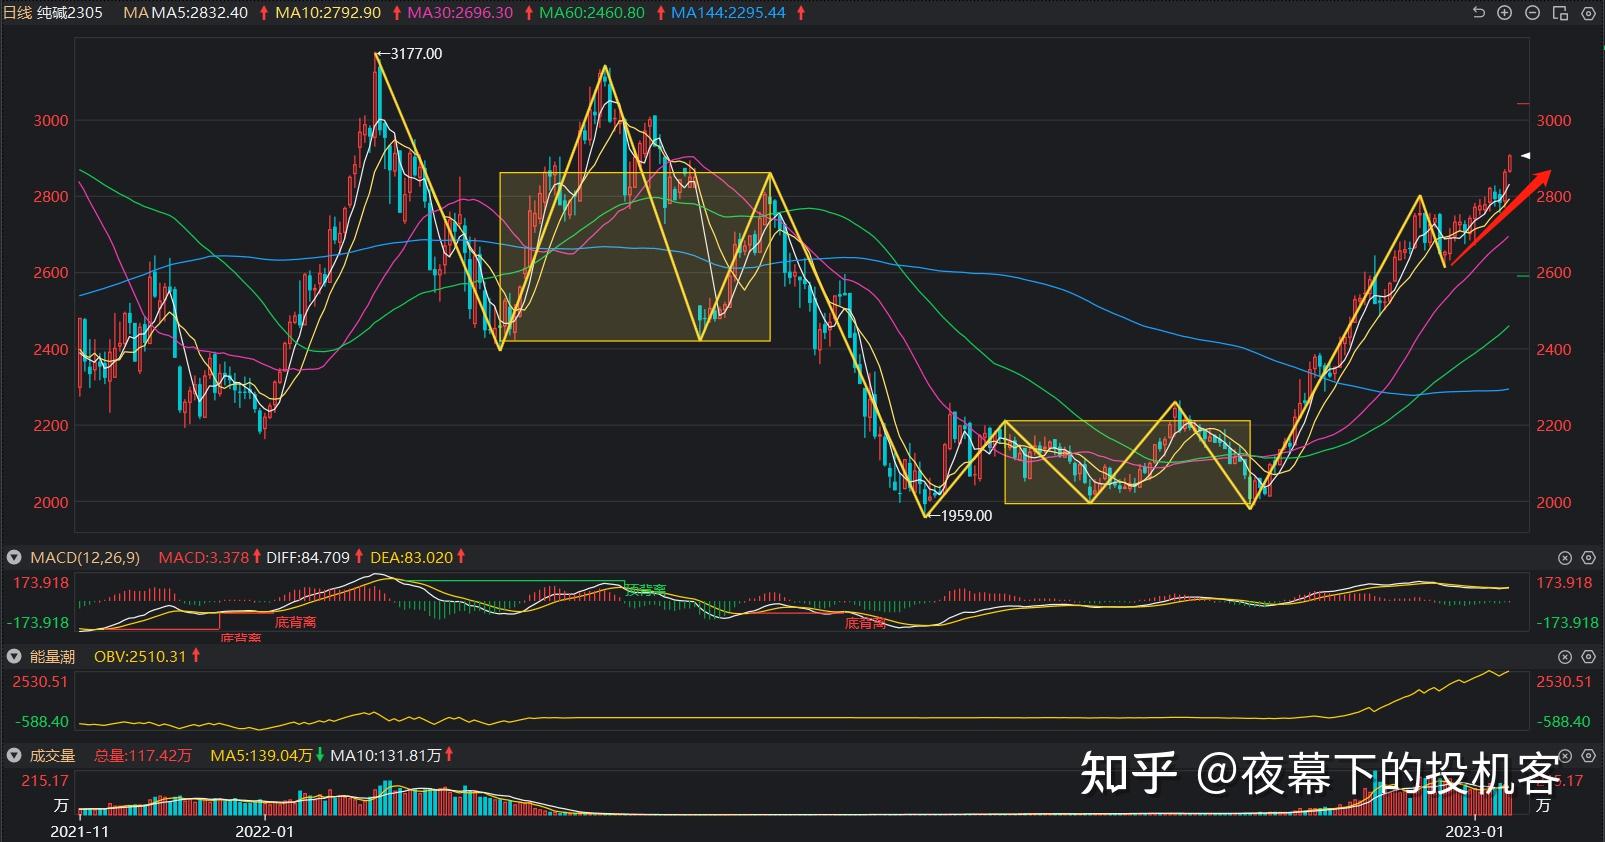
Task: Close the MACD indicator panel
Action: pos(1565,558)
